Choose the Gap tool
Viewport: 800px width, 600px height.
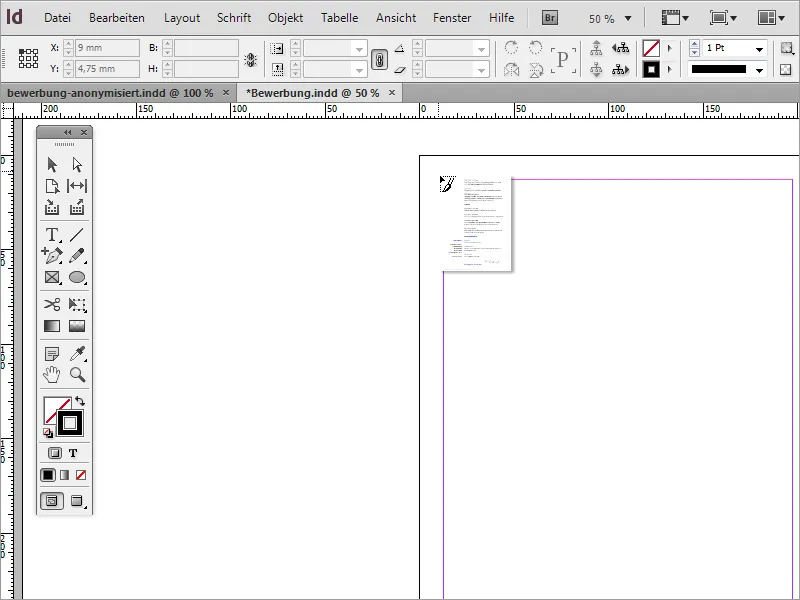tap(77, 186)
